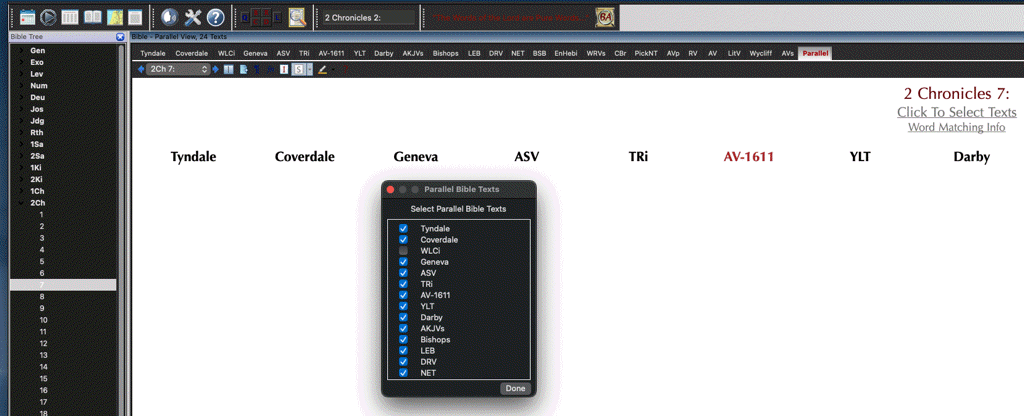The width and height of the screenshot is (1024, 416).
Task: Select chapter 12 under 2Ch in tree
Action: [43, 344]
